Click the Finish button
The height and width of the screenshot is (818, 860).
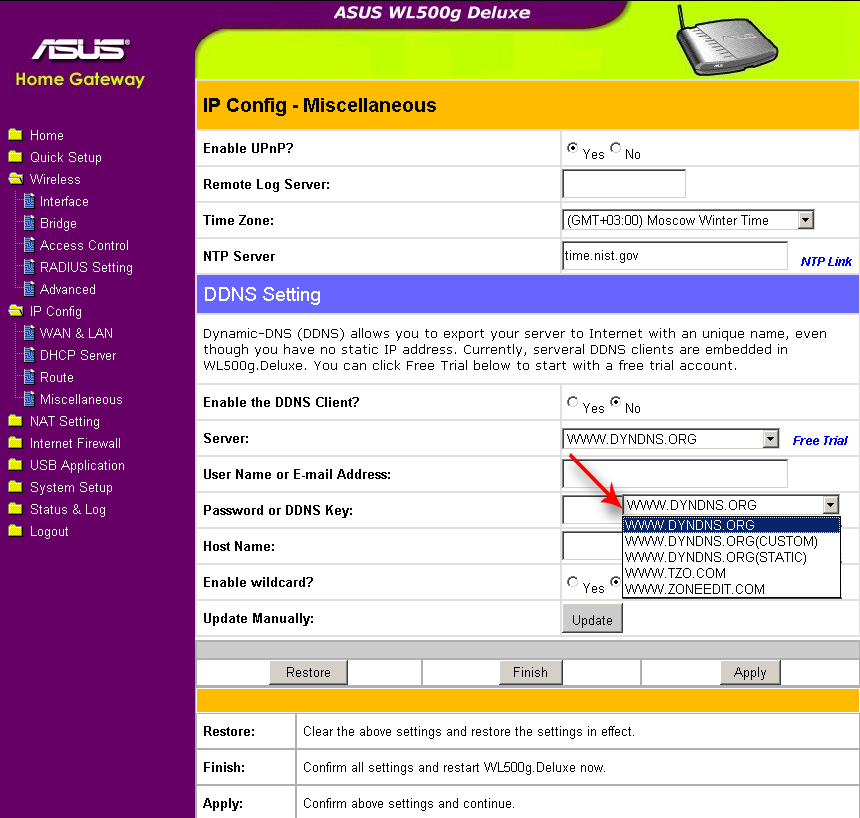[530, 673]
